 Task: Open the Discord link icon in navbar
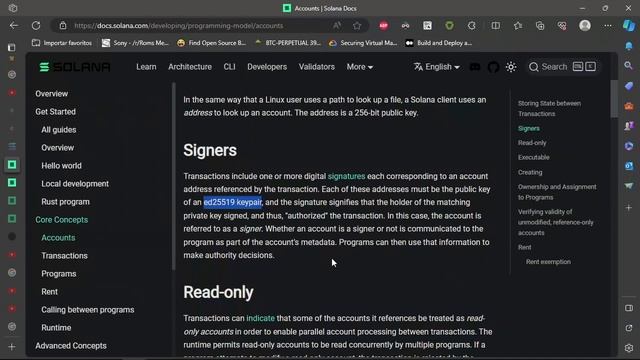pos(475,67)
